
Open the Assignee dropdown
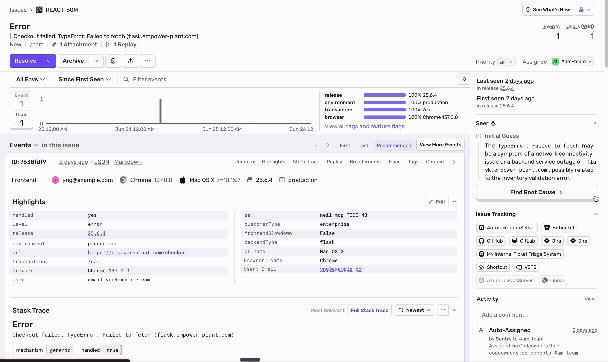[x=572, y=62]
